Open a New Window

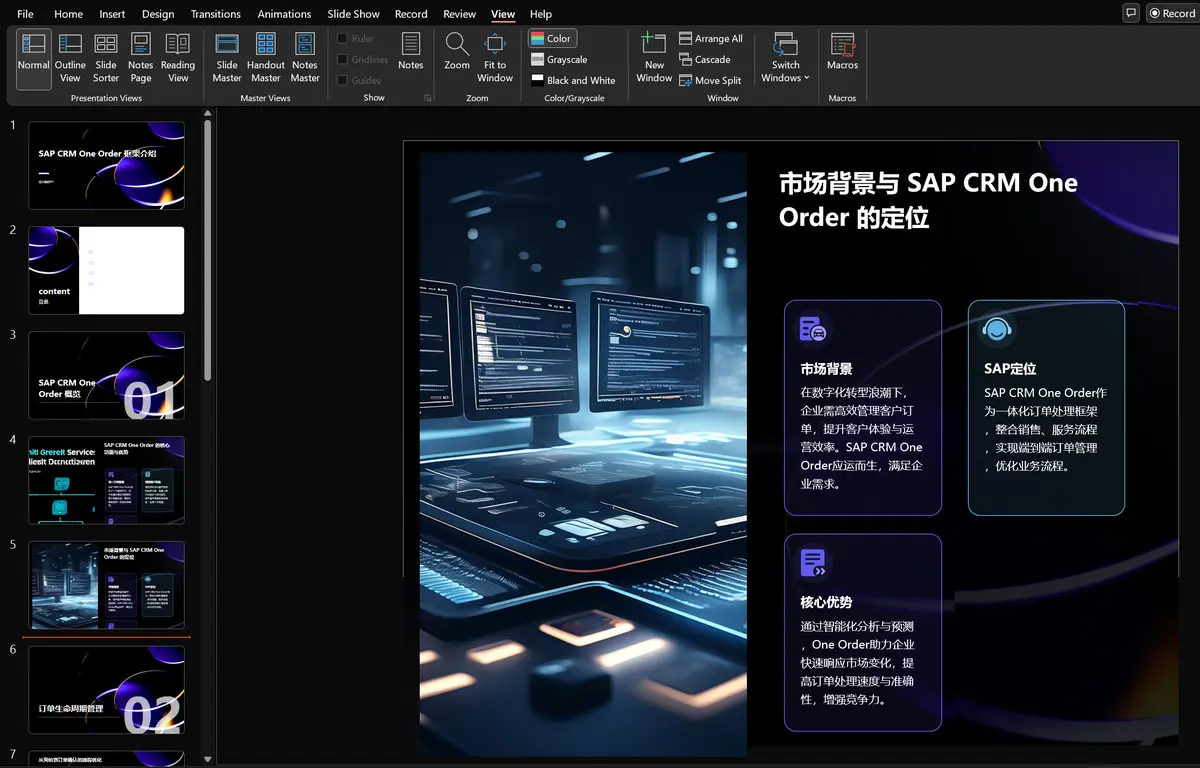pyautogui.click(x=654, y=58)
